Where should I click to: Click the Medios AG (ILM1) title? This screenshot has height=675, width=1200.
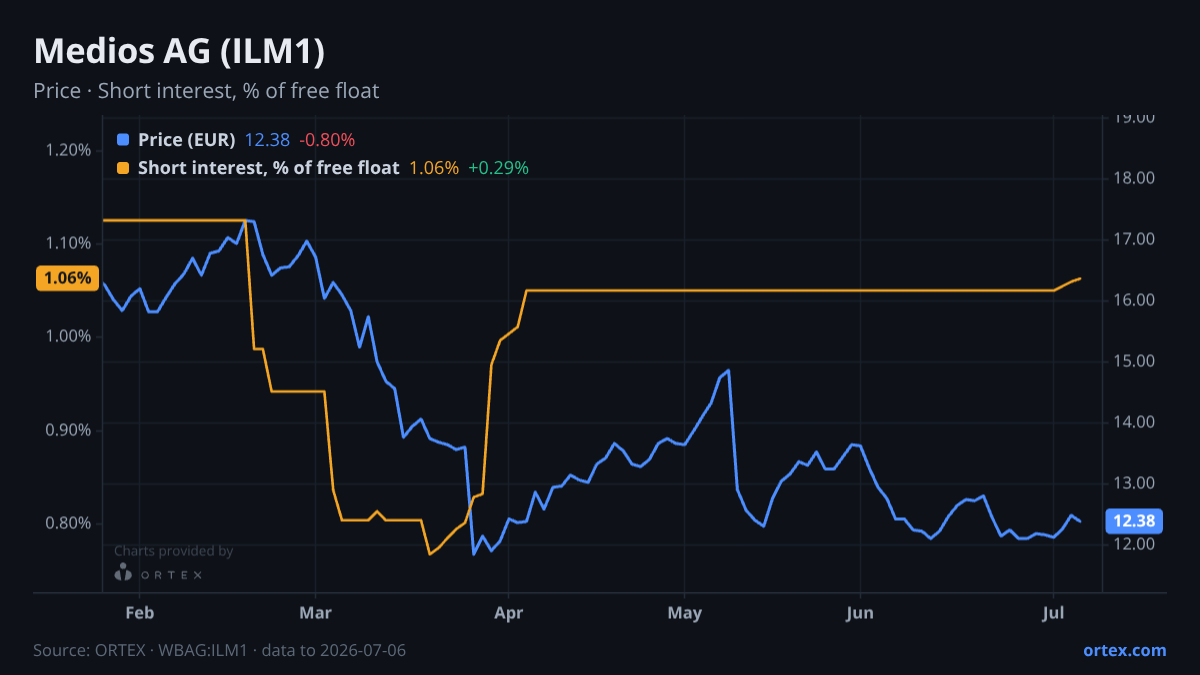click(179, 52)
